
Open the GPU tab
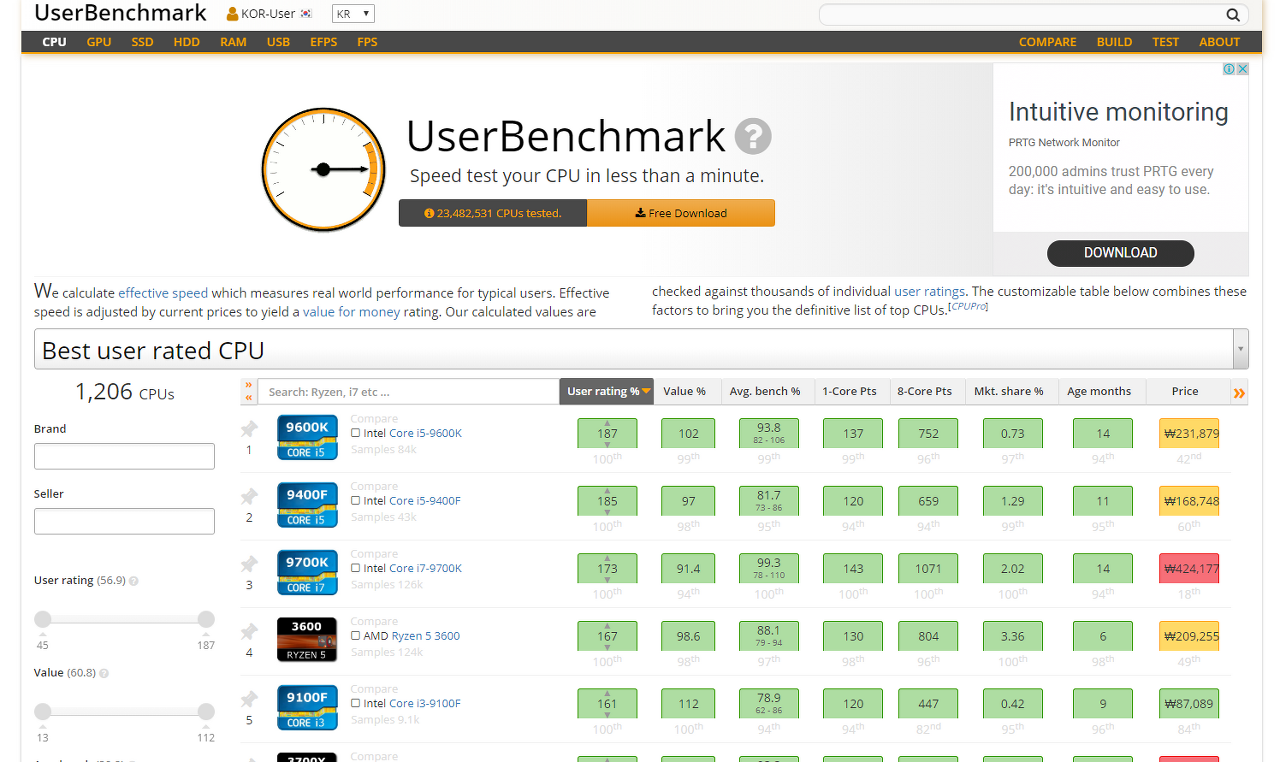pos(99,42)
